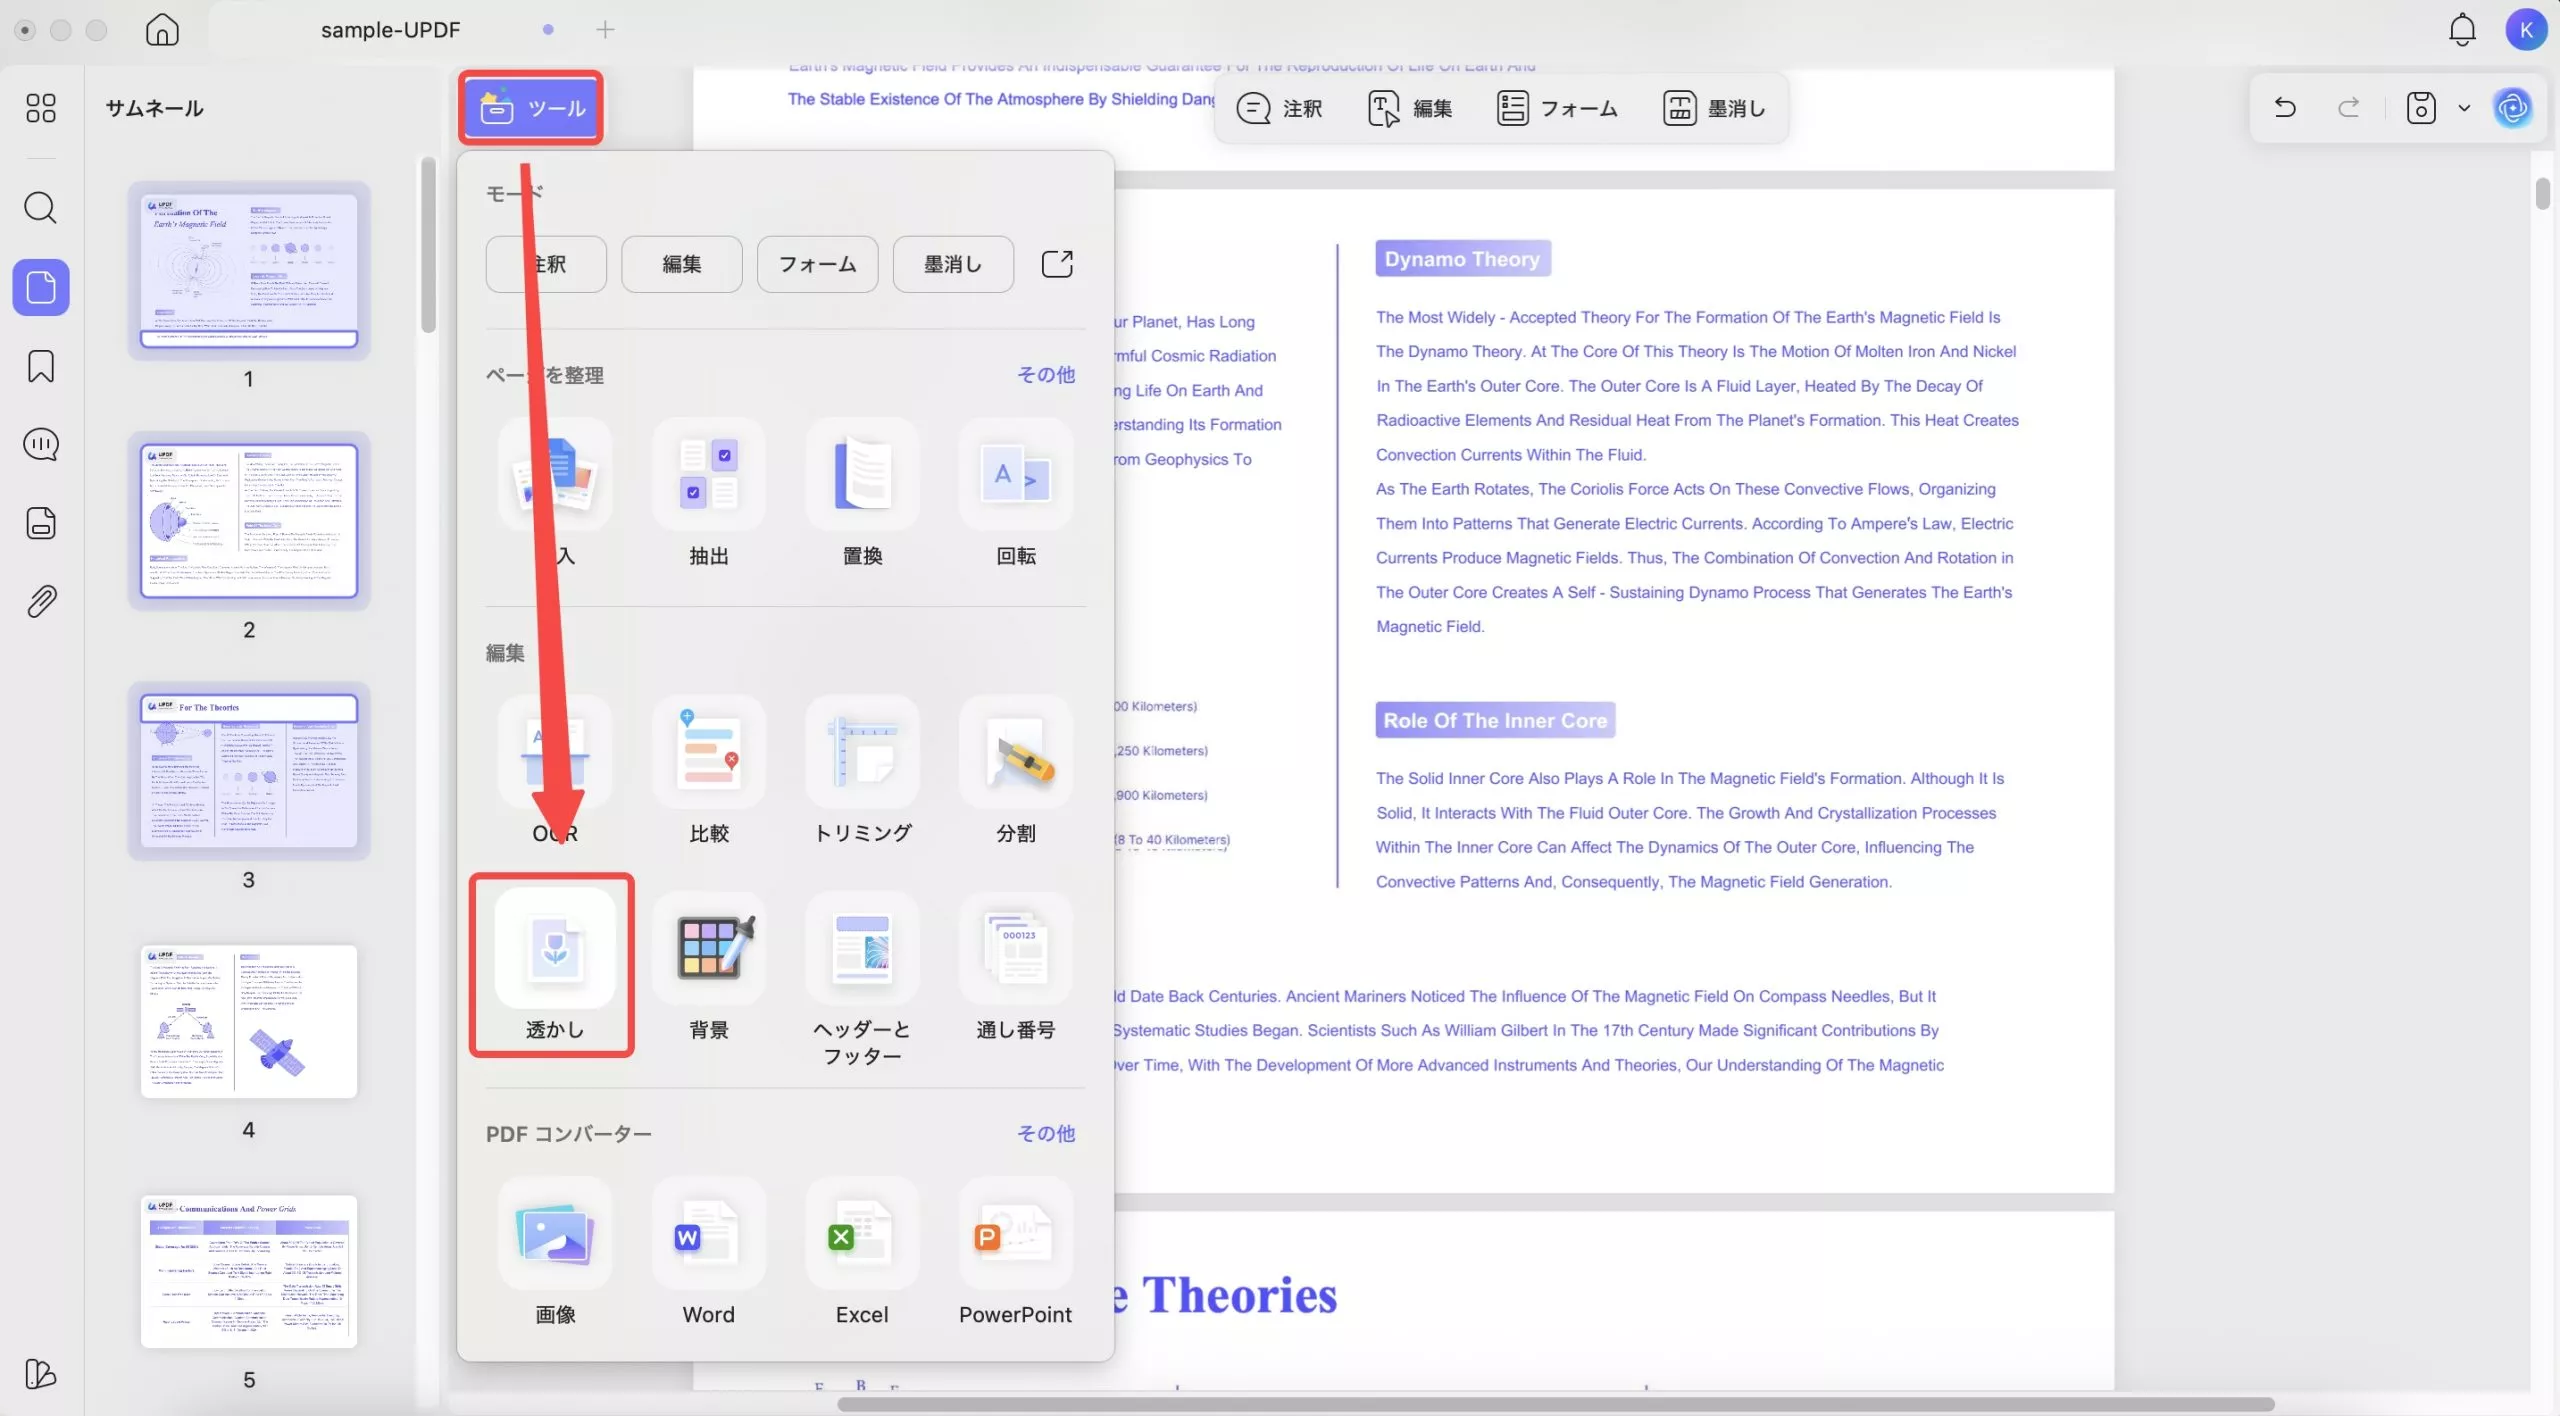Expand その他 beside PDF コンバーター
The image size is (2560, 1416).
(1045, 1133)
